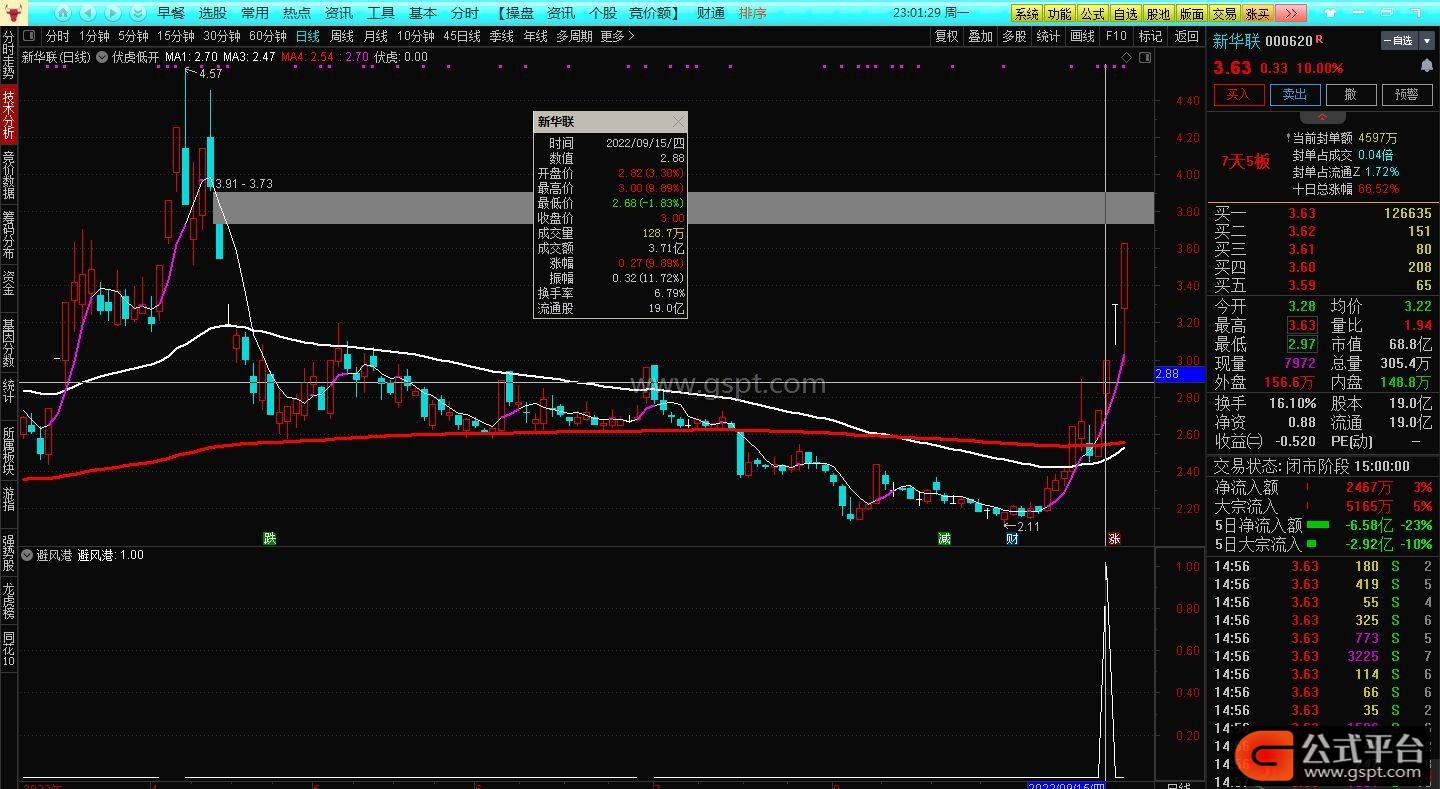
Task: Open the 热点 menu
Action: pyautogui.click(x=297, y=13)
